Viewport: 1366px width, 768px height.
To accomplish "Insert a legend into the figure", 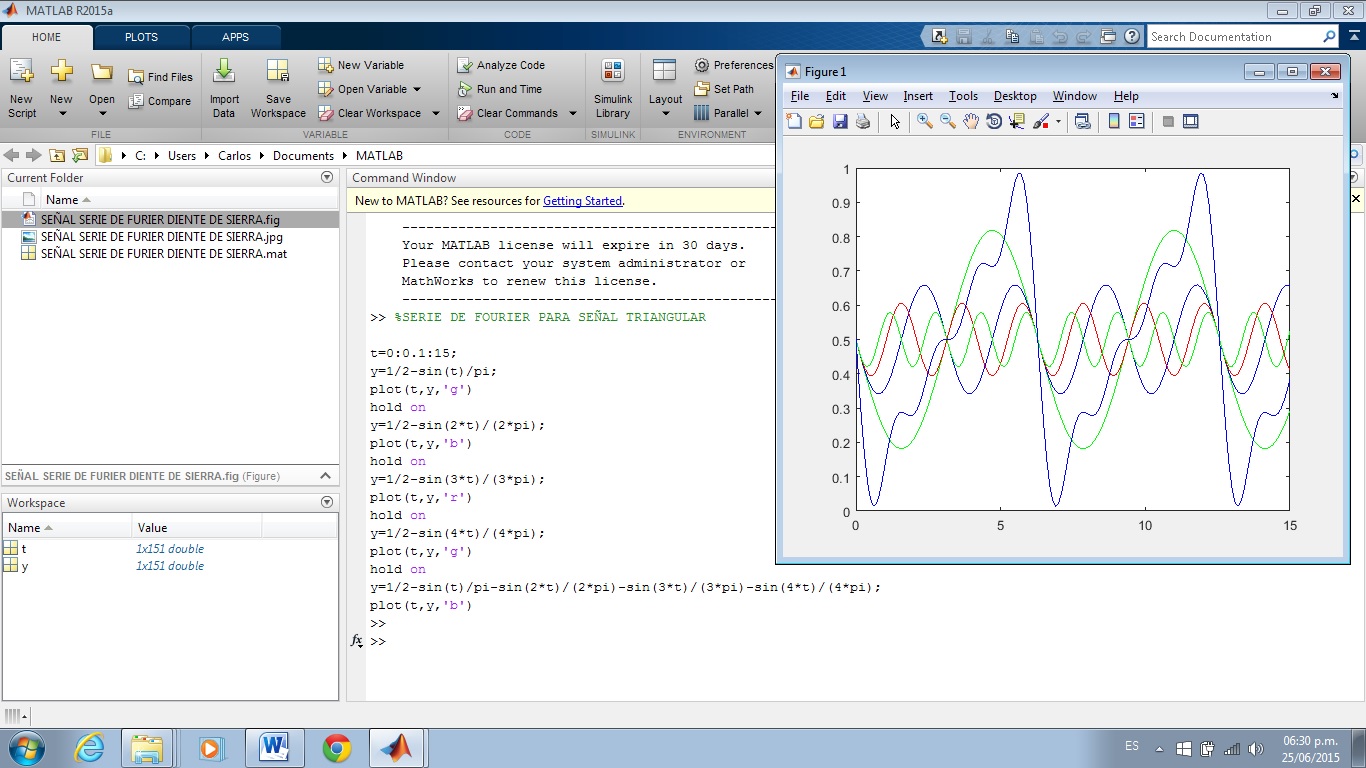I will tap(1137, 121).
